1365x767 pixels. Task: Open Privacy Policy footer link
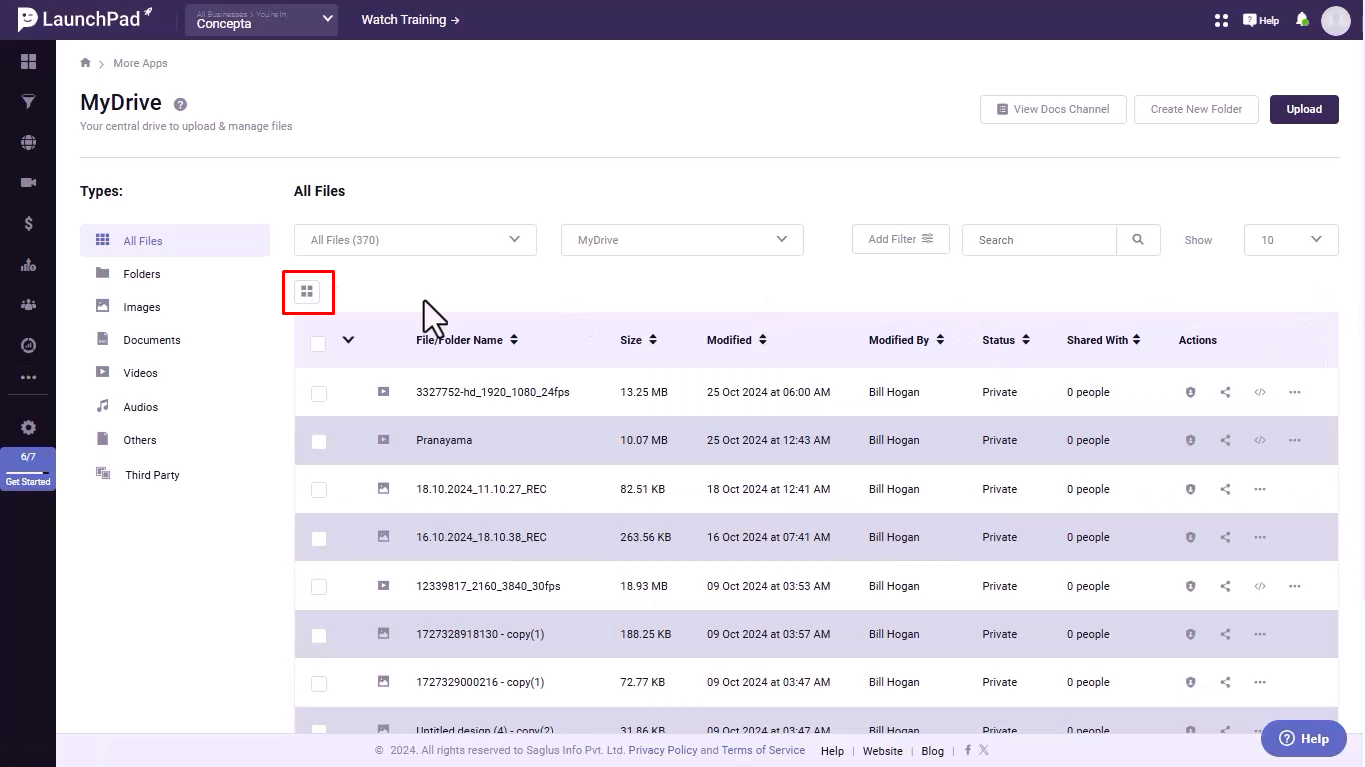click(x=663, y=750)
